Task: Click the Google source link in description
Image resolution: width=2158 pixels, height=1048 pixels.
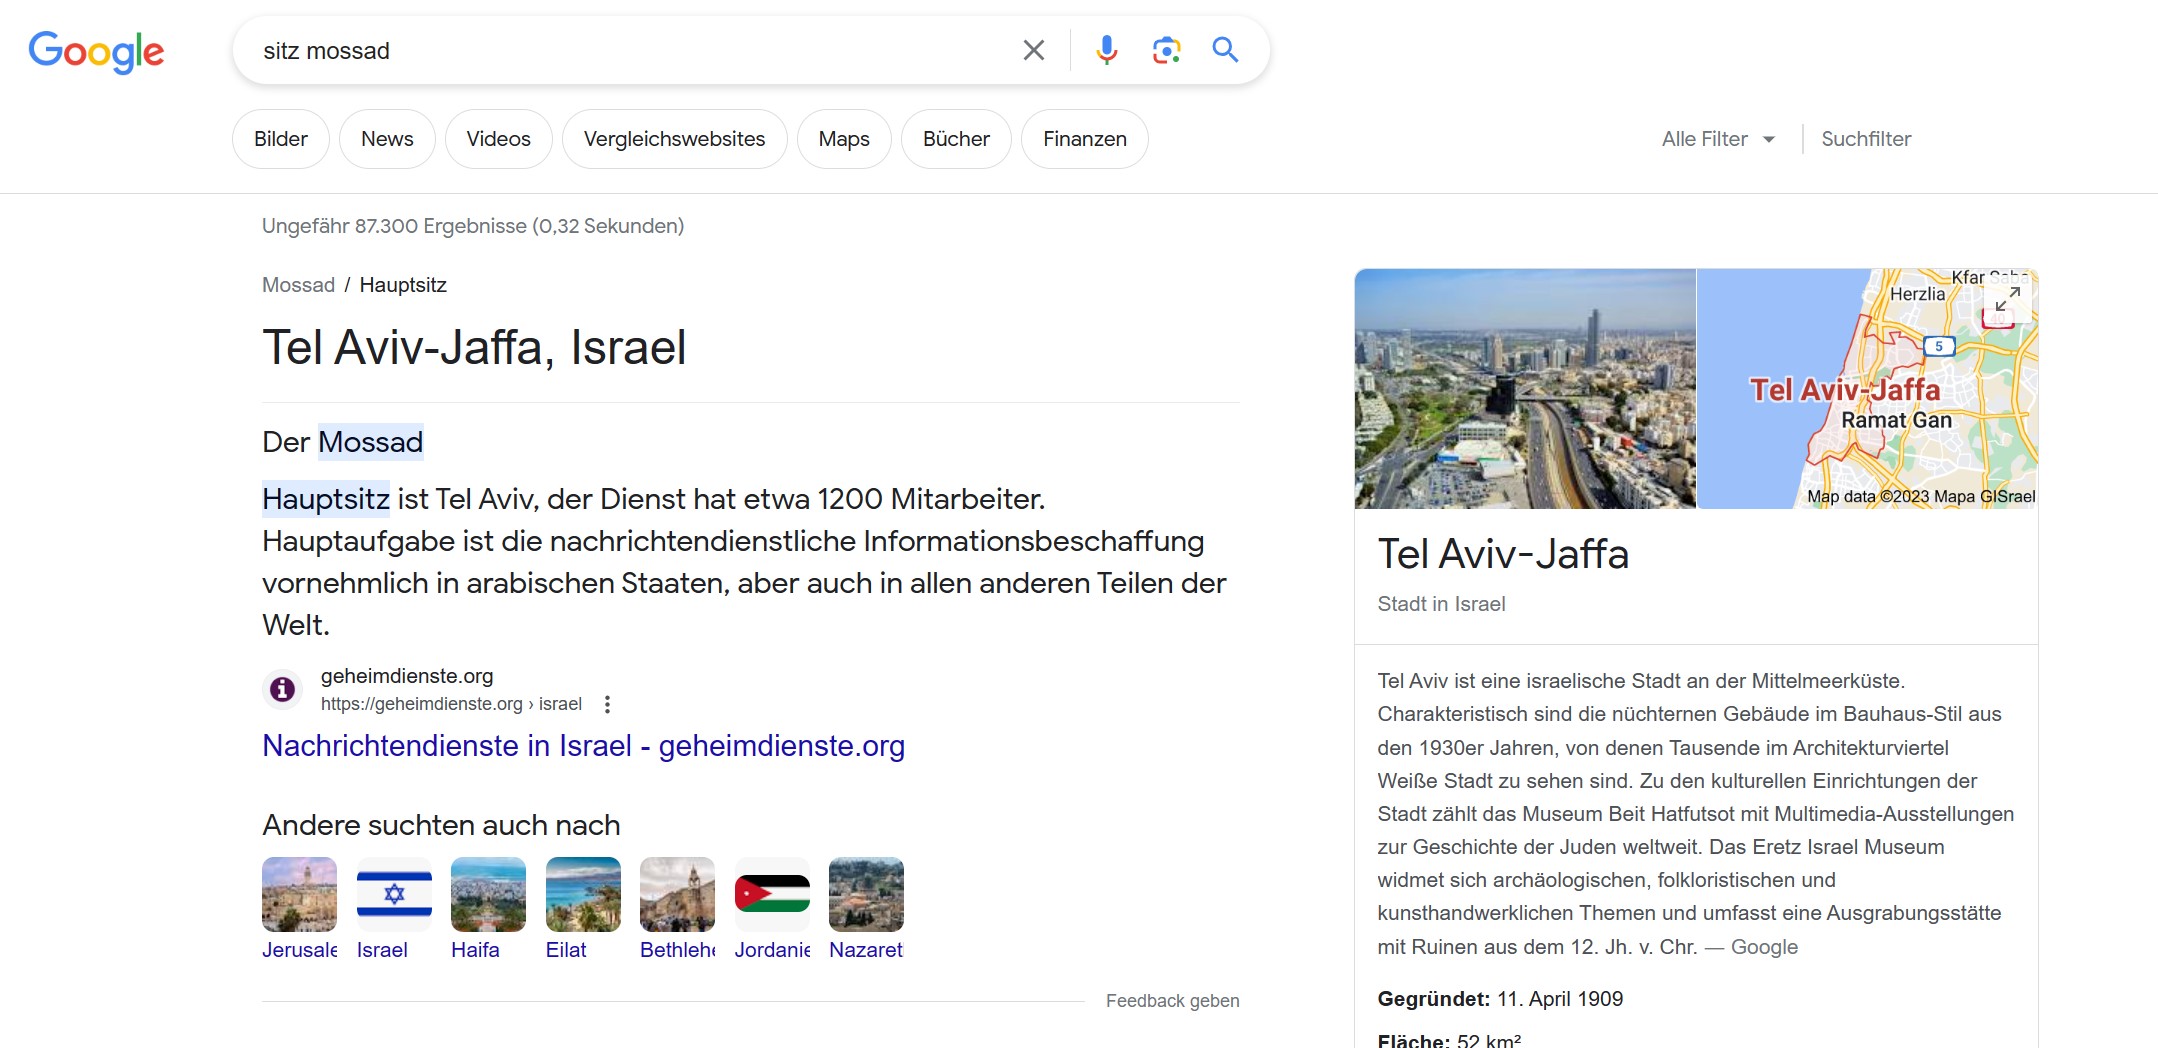Action: click(1764, 947)
